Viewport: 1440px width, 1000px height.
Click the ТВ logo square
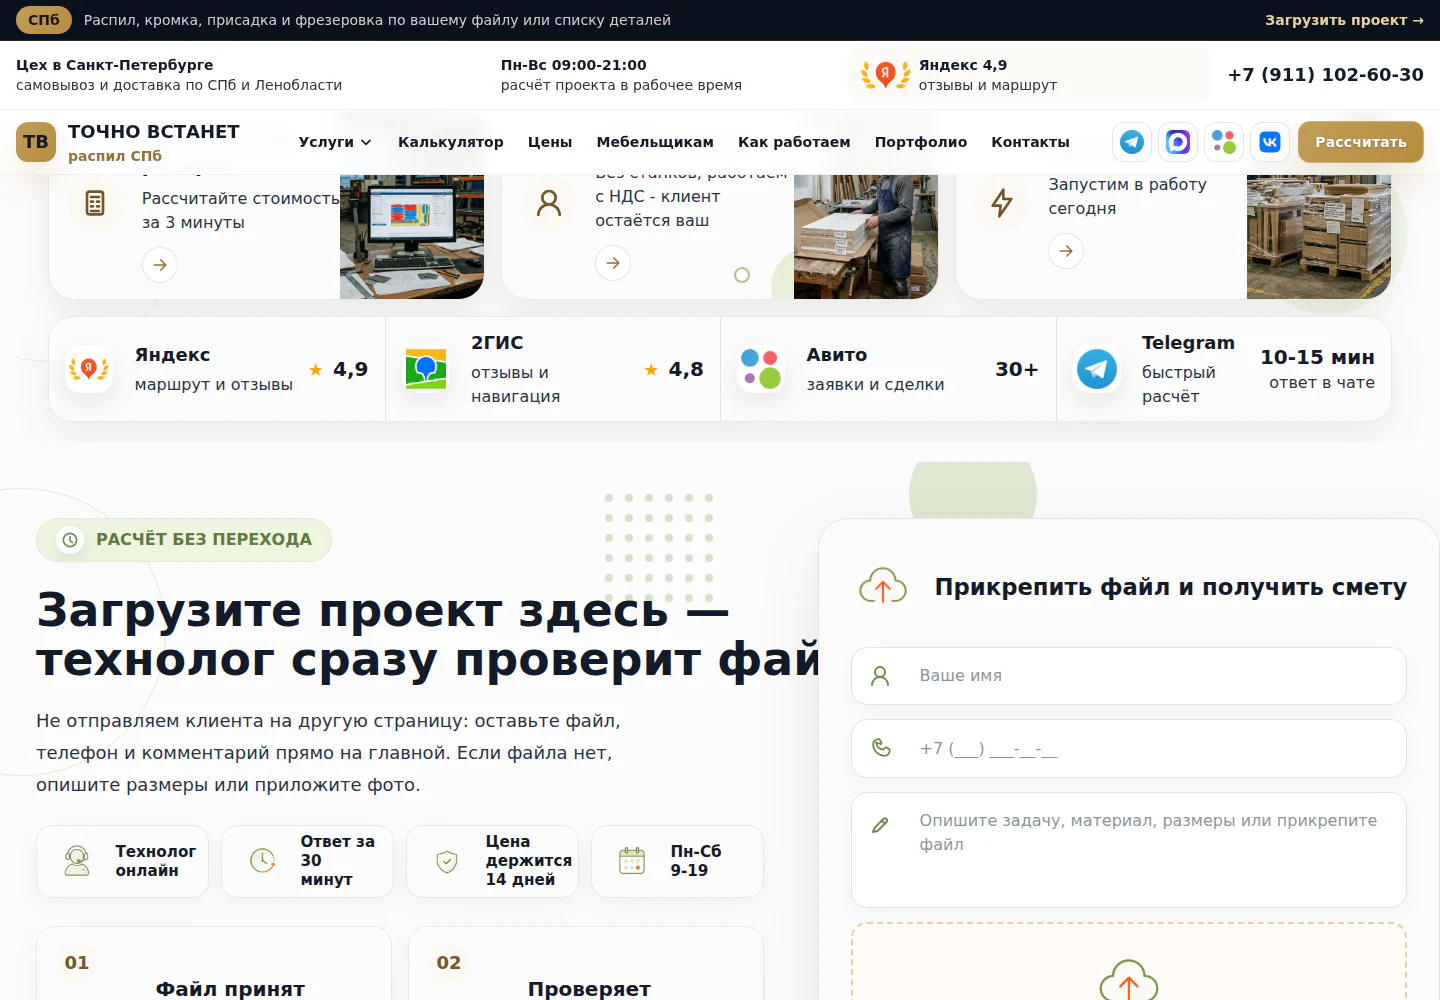pyautogui.click(x=36, y=142)
